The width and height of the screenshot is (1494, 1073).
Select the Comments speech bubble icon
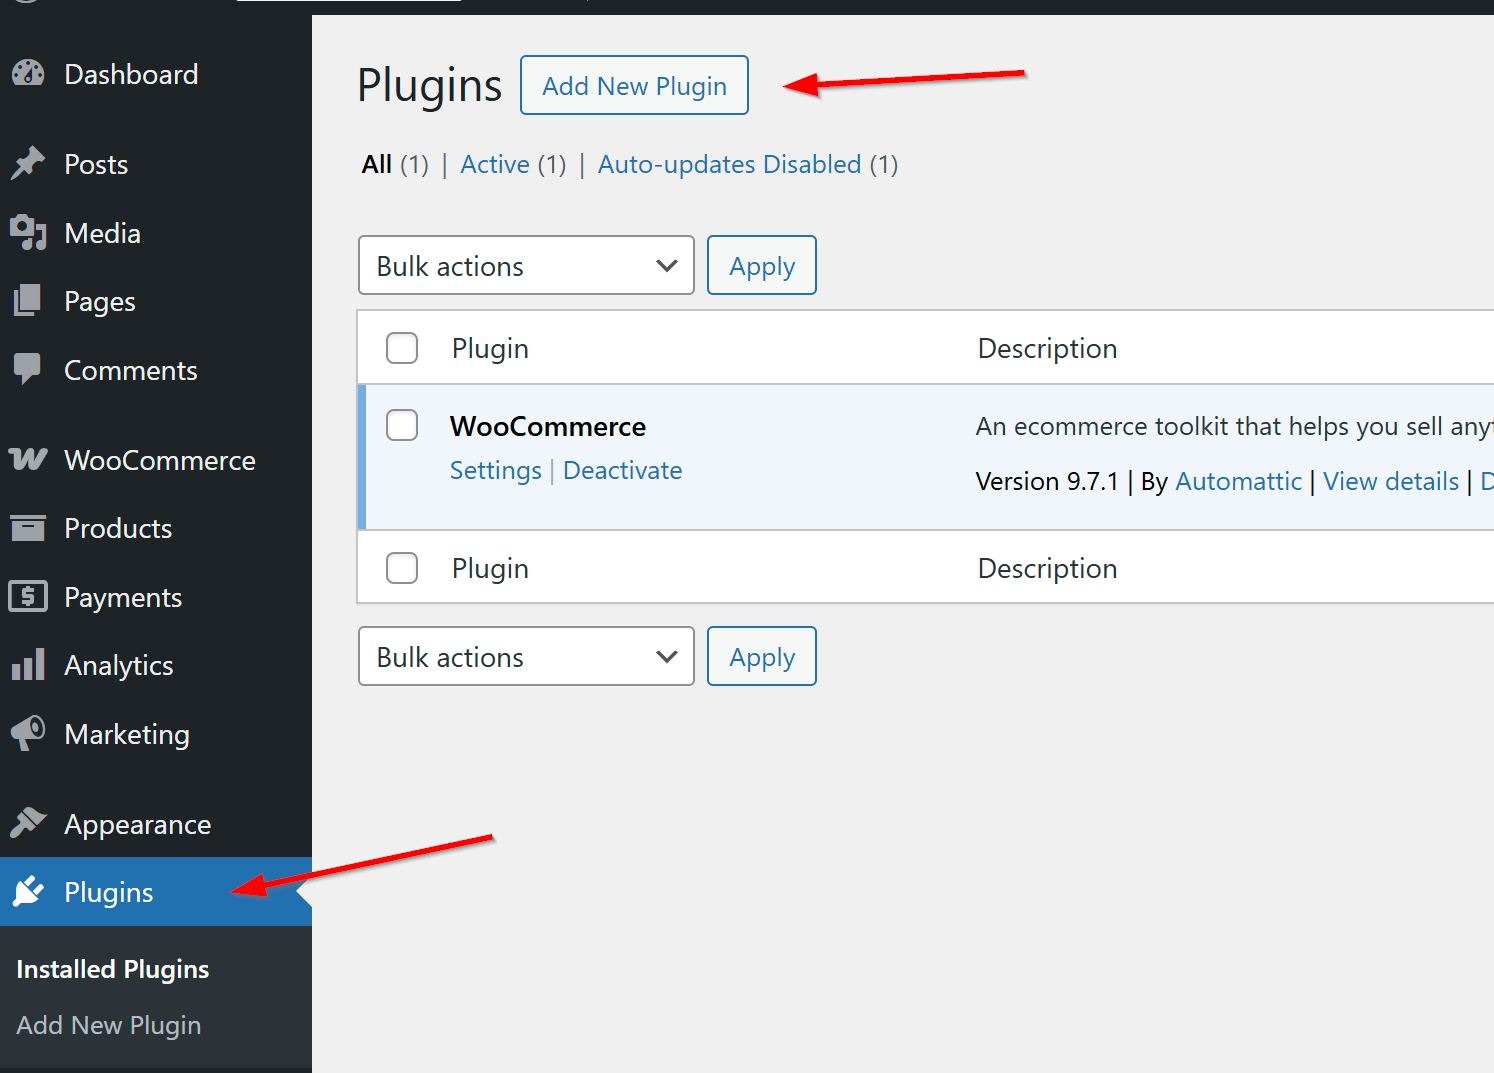pos(29,370)
